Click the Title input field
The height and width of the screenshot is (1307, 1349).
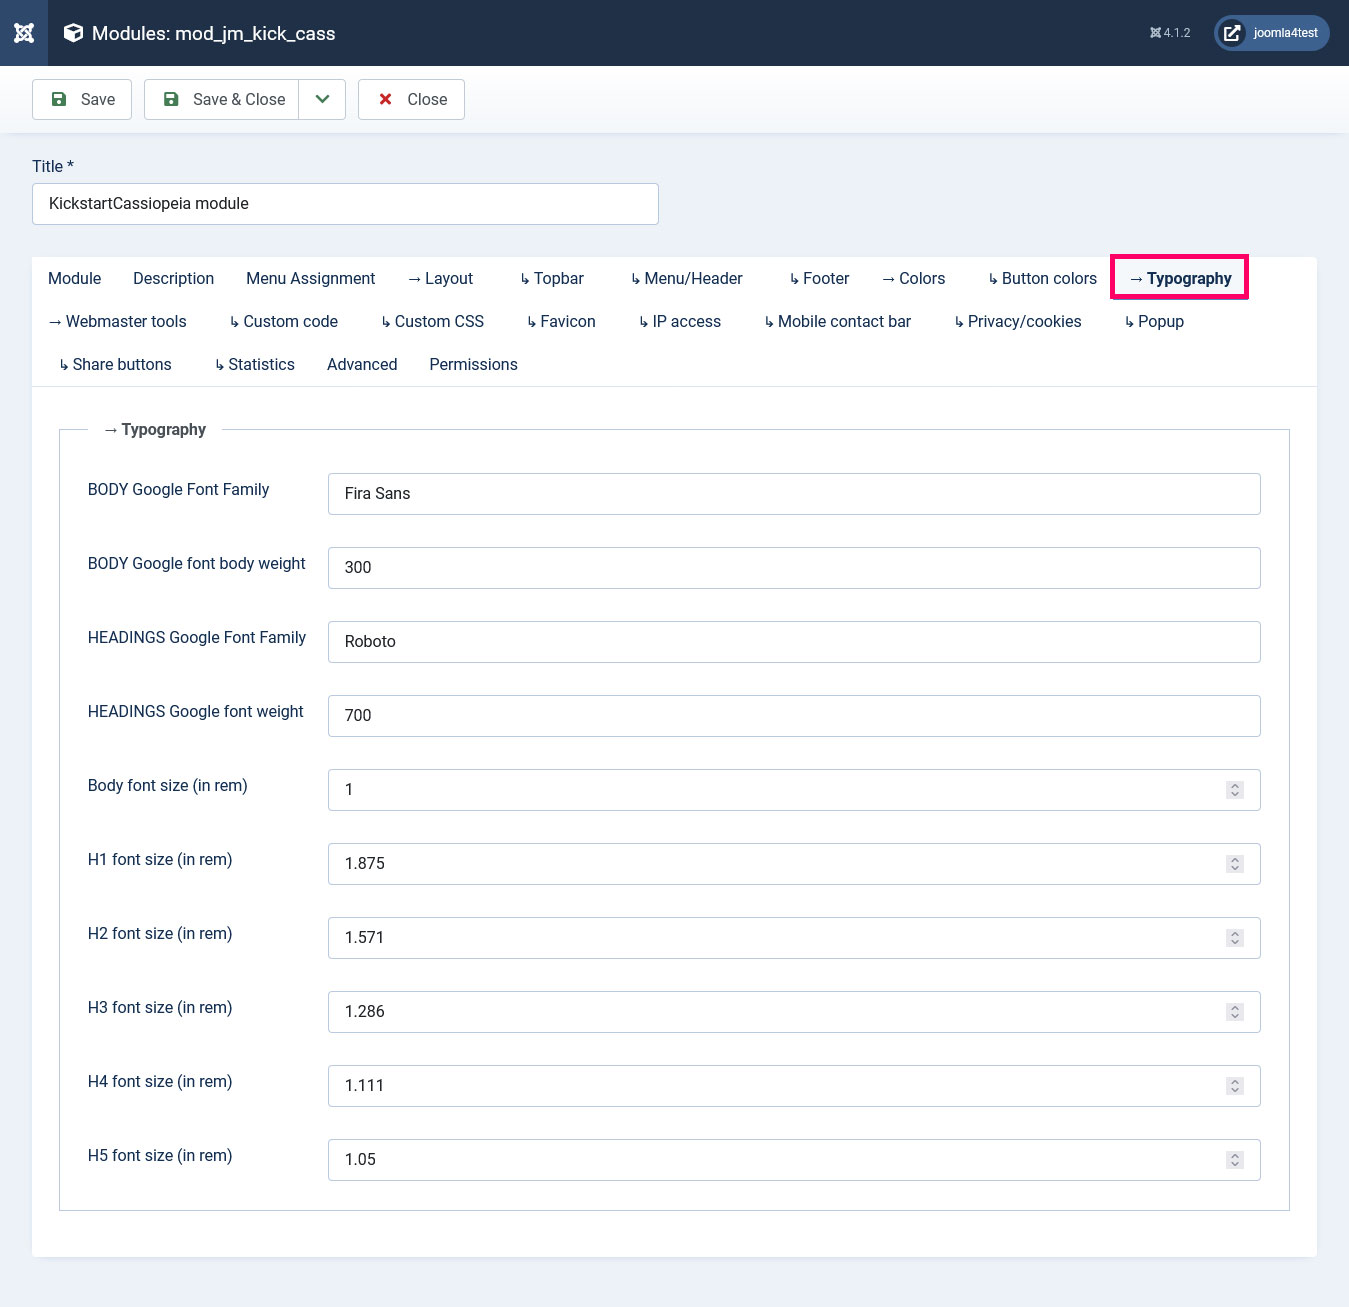[345, 204]
